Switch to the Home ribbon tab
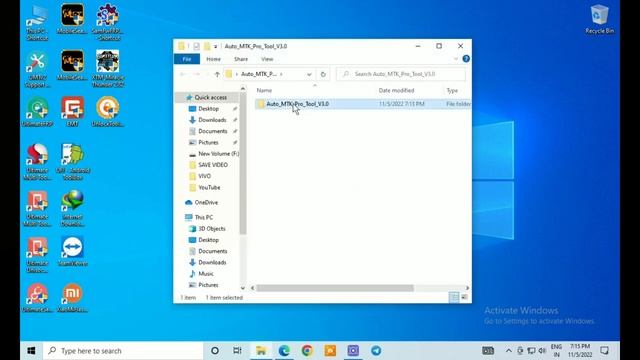 213,59
